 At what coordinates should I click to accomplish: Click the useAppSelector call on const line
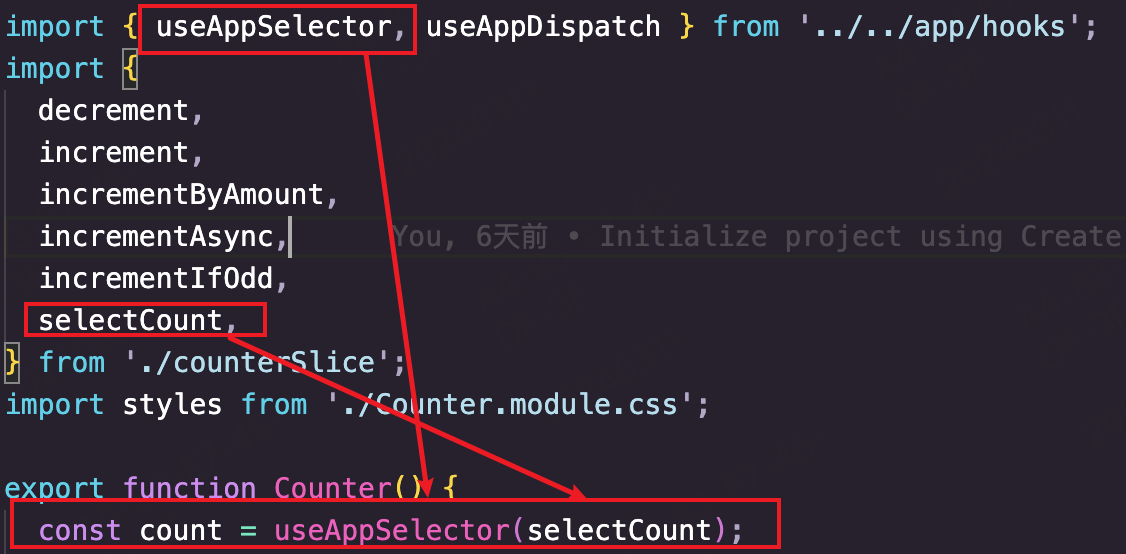[x=391, y=530]
